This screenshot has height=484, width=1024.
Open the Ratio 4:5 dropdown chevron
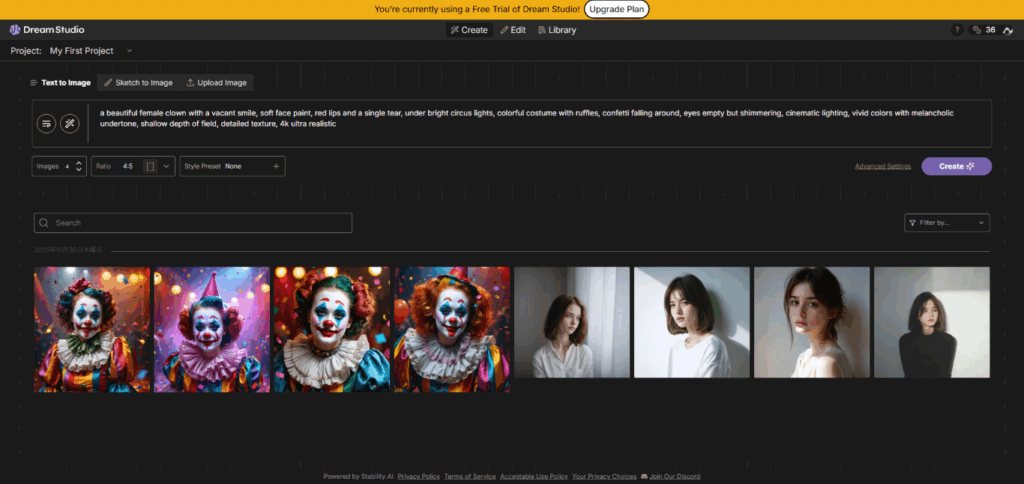click(x=166, y=166)
